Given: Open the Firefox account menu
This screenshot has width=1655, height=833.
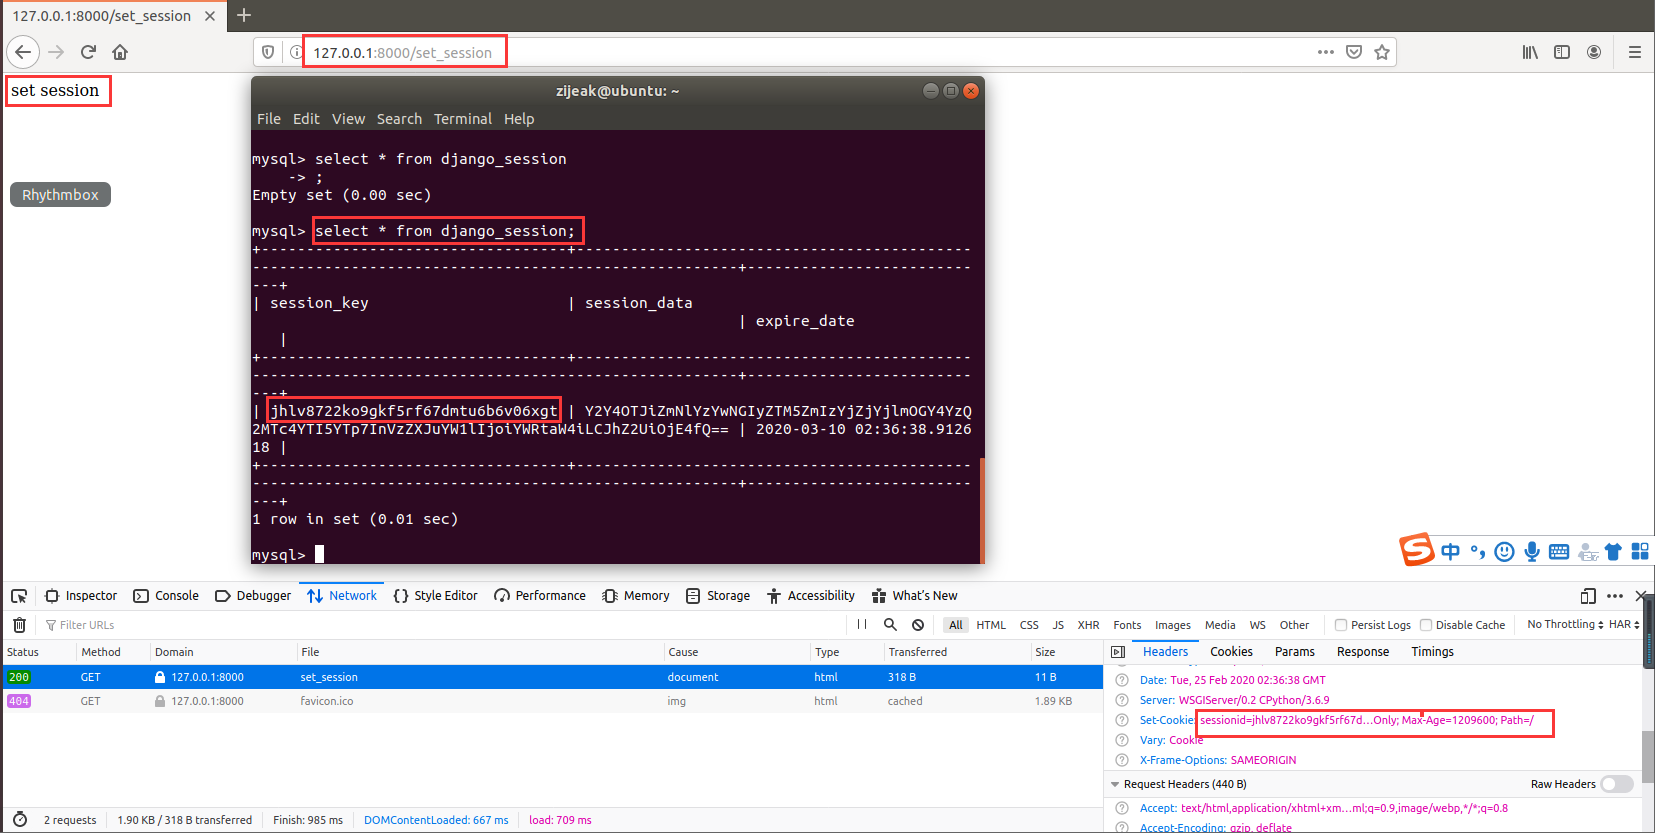Looking at the screenshot, I should pyautogui.click(x=1594, y=52).
